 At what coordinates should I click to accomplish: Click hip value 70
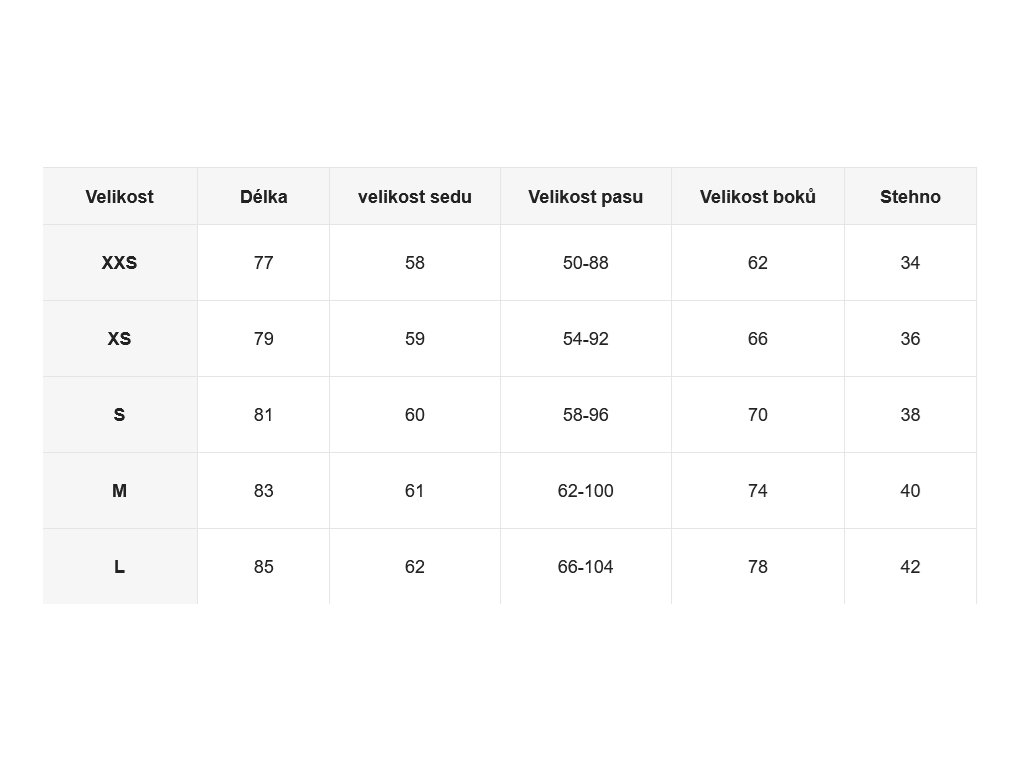click(x=758, y=415)
